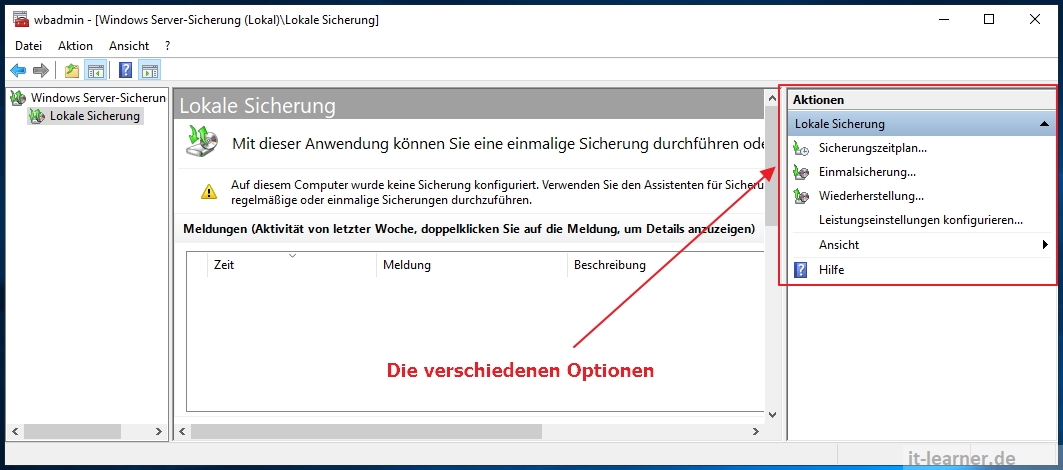Click the Aktionen pane title

click(819, 100)
